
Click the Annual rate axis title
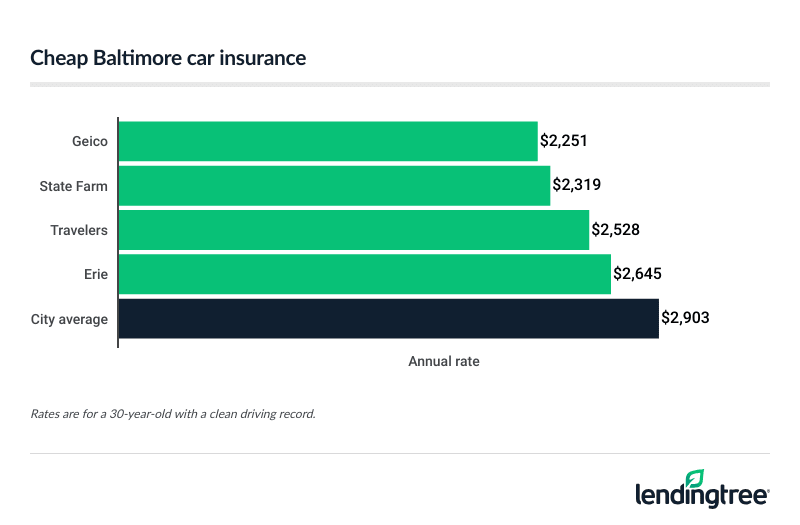[444, 362]
